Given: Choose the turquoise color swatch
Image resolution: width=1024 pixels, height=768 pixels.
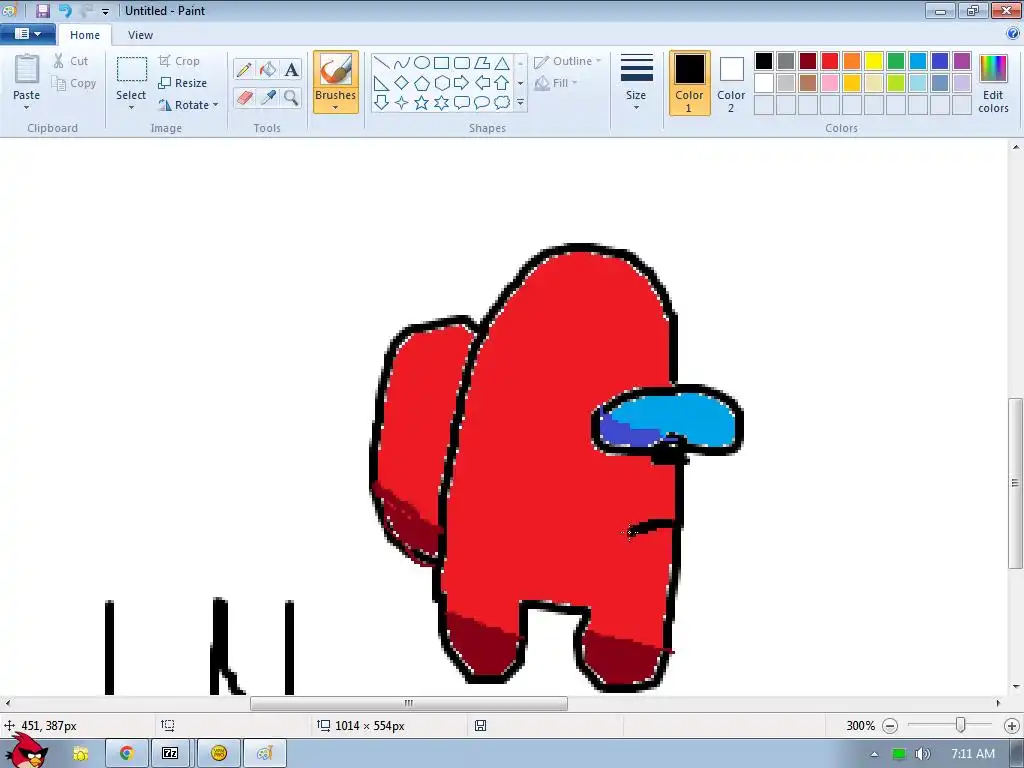Looking at the screenshot, I should point(918,61).
